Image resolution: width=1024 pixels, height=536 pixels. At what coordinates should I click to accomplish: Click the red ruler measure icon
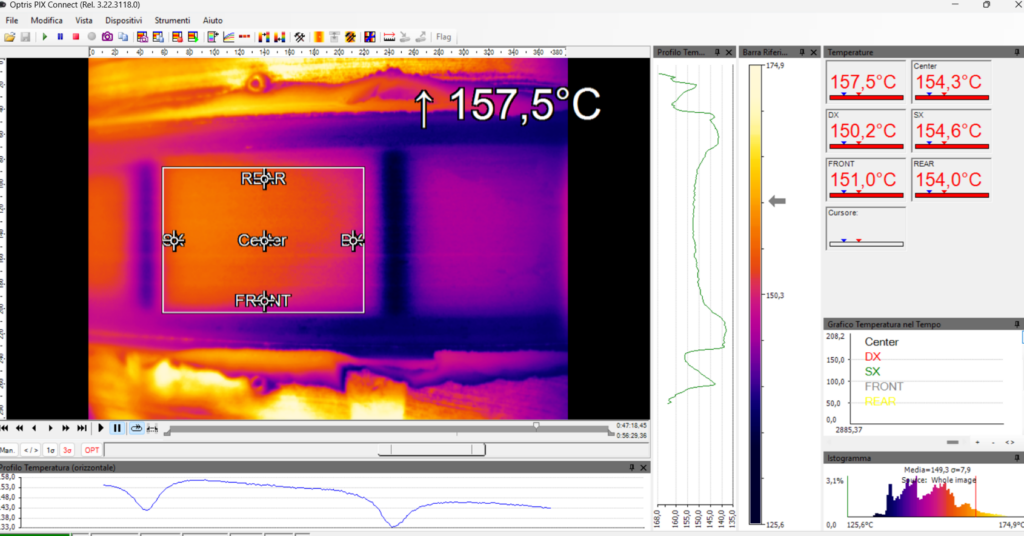tap(389, 37)
